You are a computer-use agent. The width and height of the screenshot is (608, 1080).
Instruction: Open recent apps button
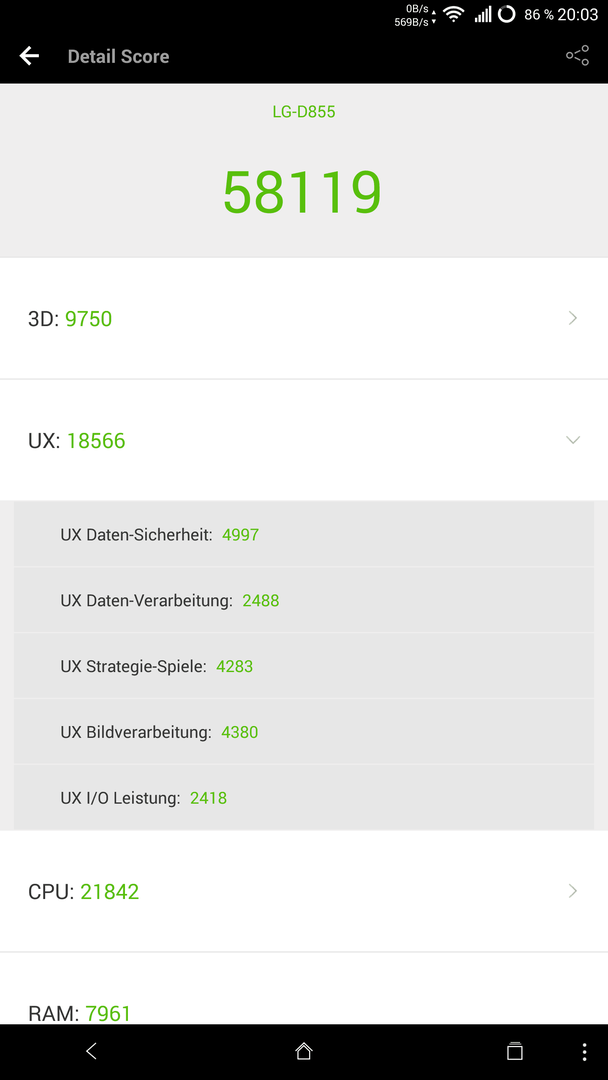point(514,1051)
